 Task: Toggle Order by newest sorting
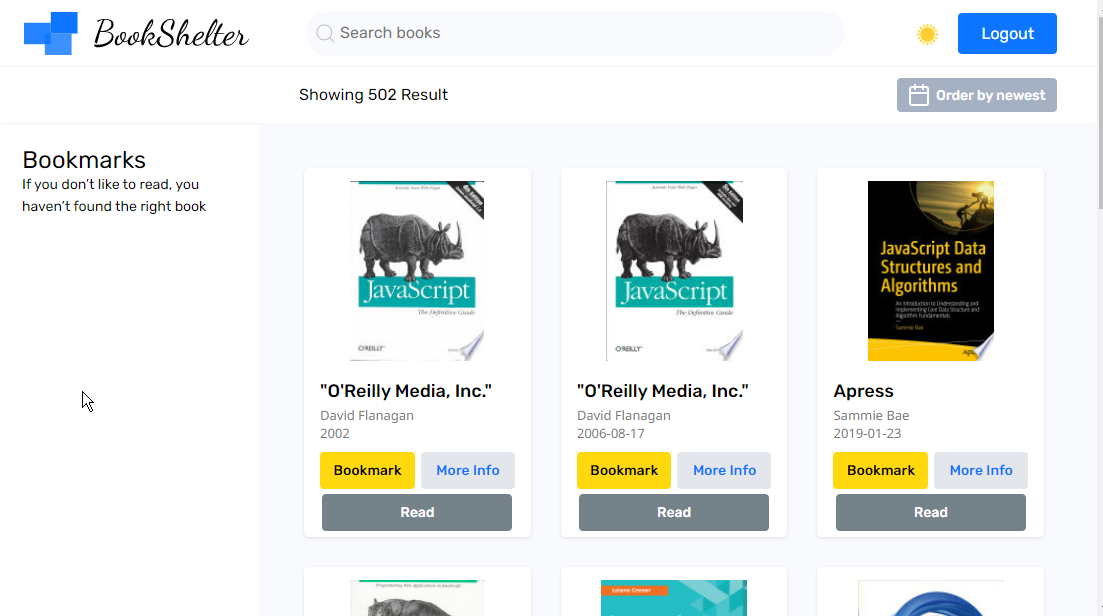(977, 95)
